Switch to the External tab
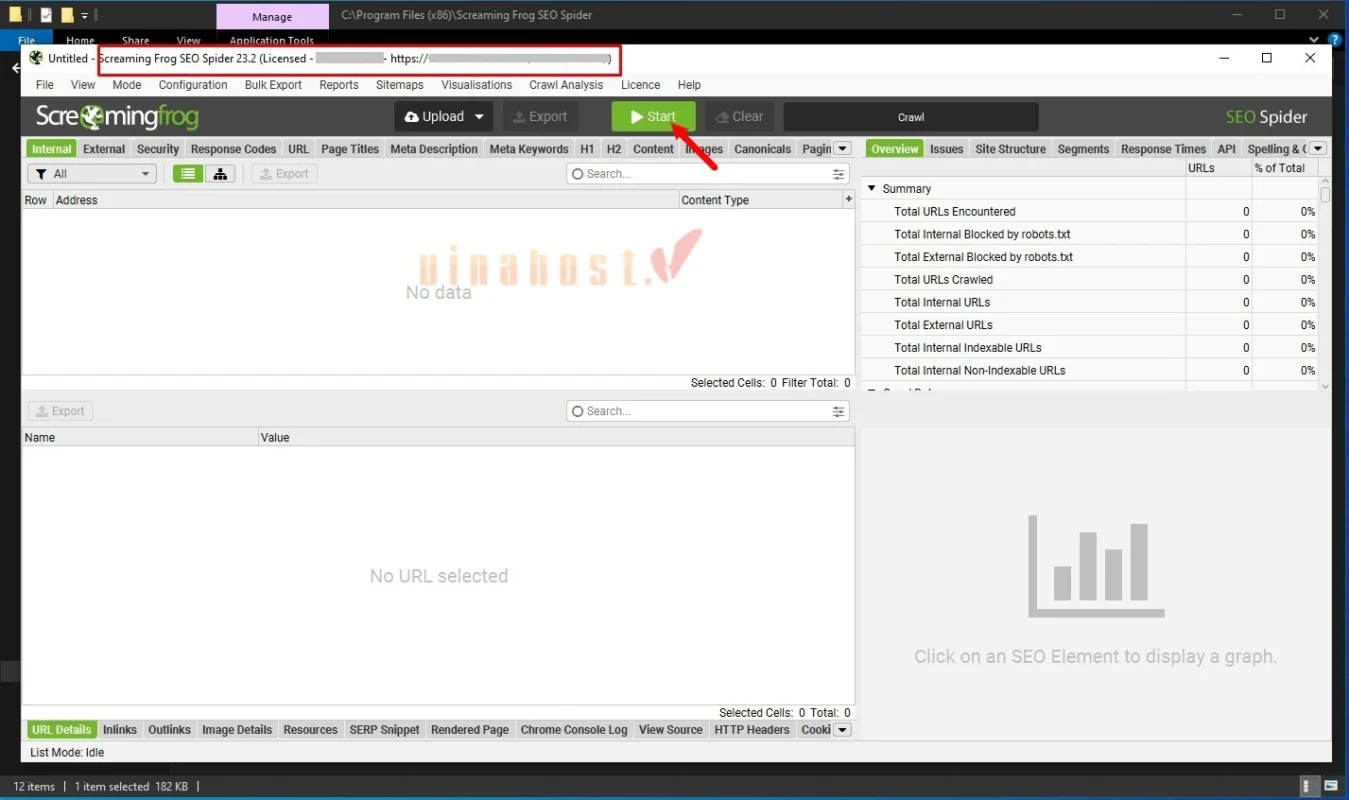 [x=104, y=149]
